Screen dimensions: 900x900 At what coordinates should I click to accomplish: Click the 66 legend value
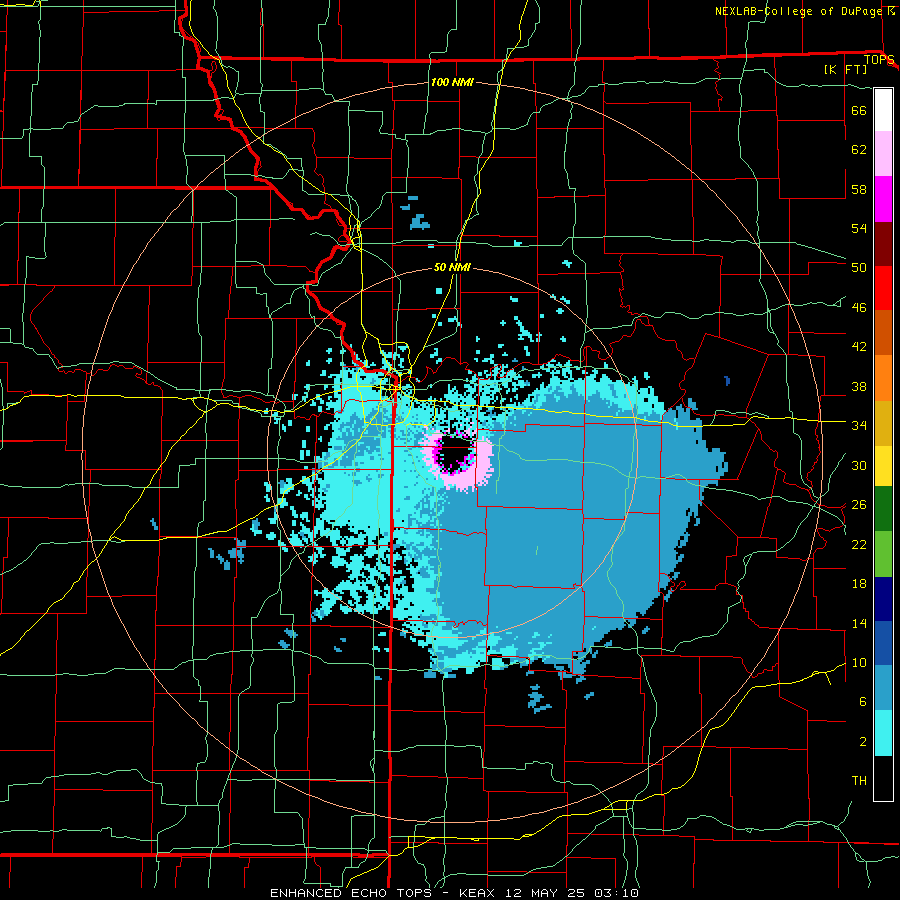click(x=859, y=110)
